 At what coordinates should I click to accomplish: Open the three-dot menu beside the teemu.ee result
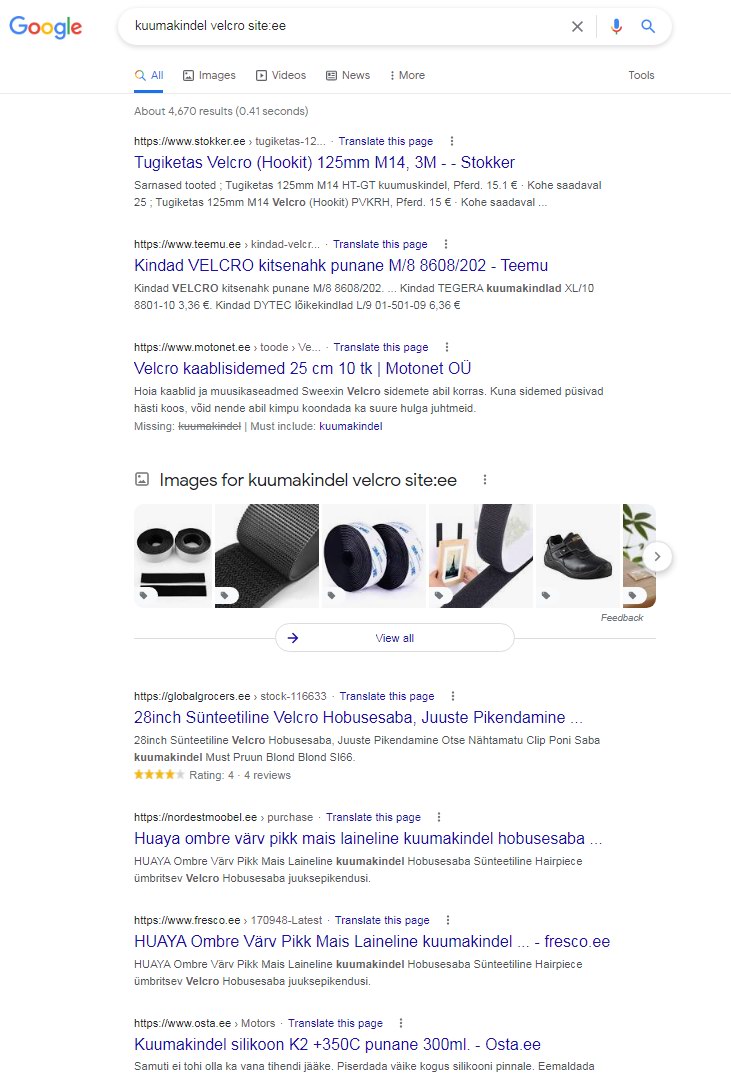tap(446, 244)
